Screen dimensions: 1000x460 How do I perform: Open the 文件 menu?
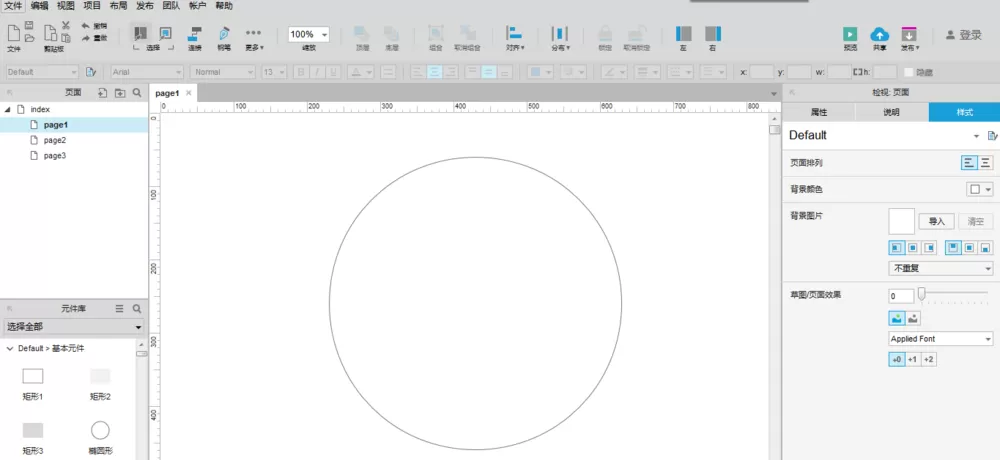click(13, 6)
